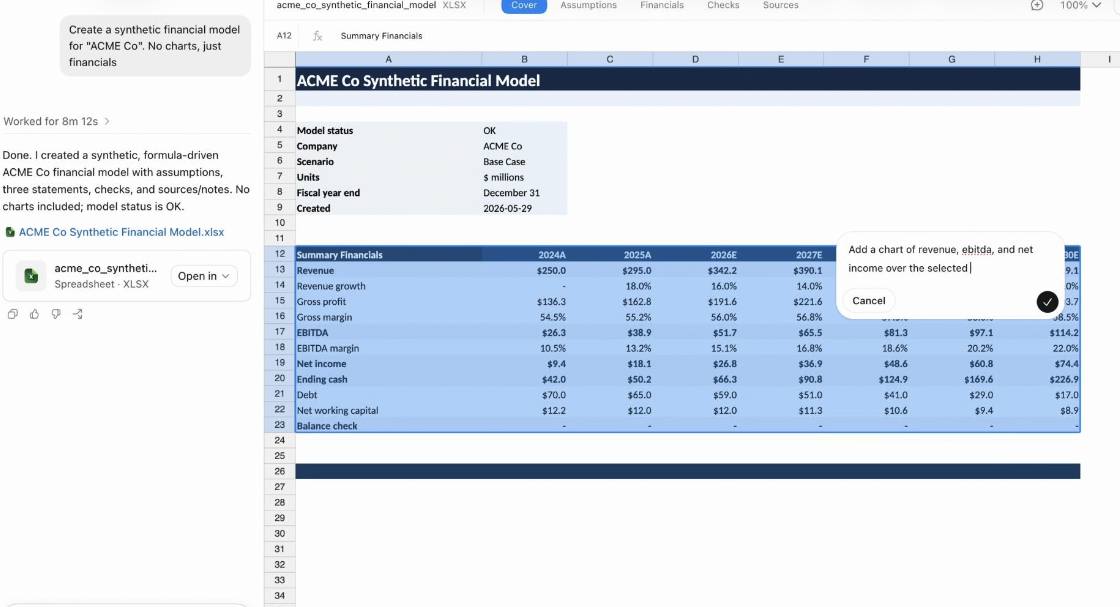Click the user prompt message bubble
1120x607 pixels.
155,46
